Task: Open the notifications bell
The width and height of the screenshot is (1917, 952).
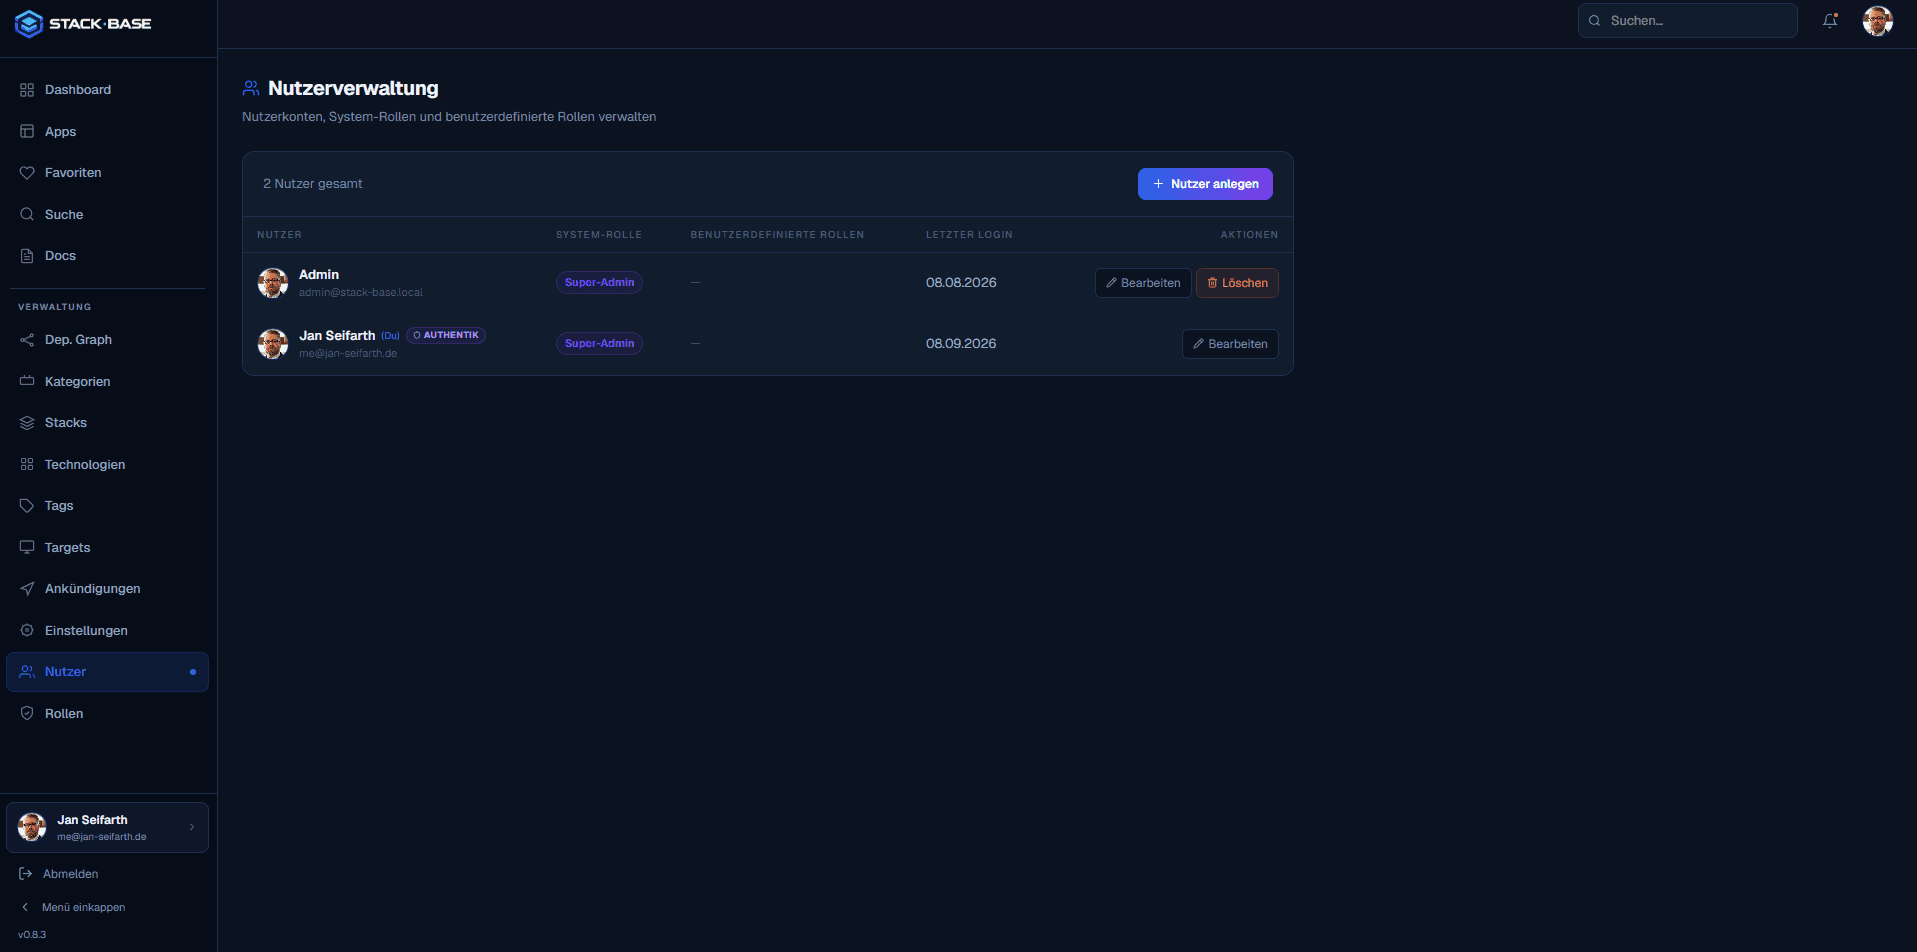Action: tap(1830, 20)
